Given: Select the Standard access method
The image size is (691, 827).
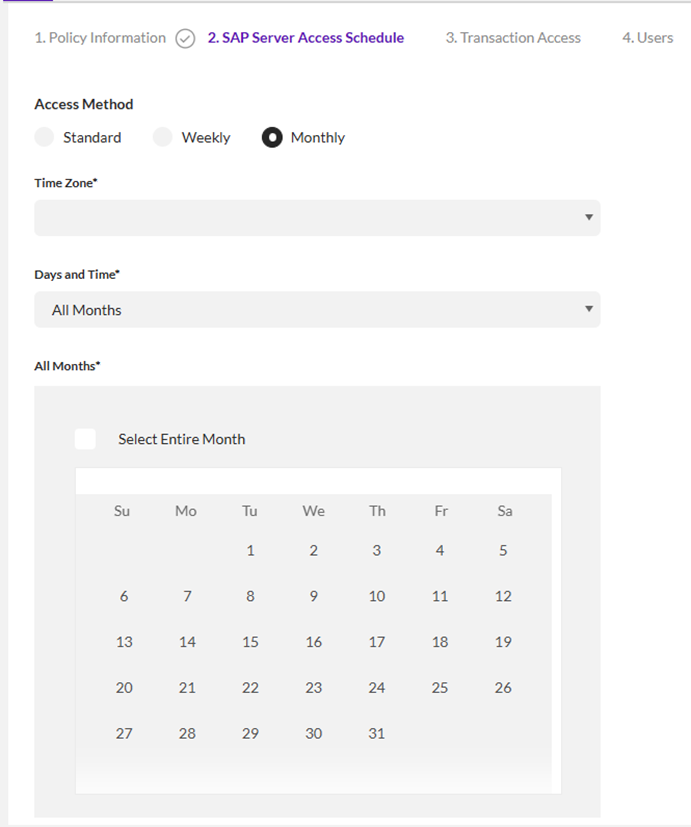Looking at the screenshot, I should [x=44, y=137].
